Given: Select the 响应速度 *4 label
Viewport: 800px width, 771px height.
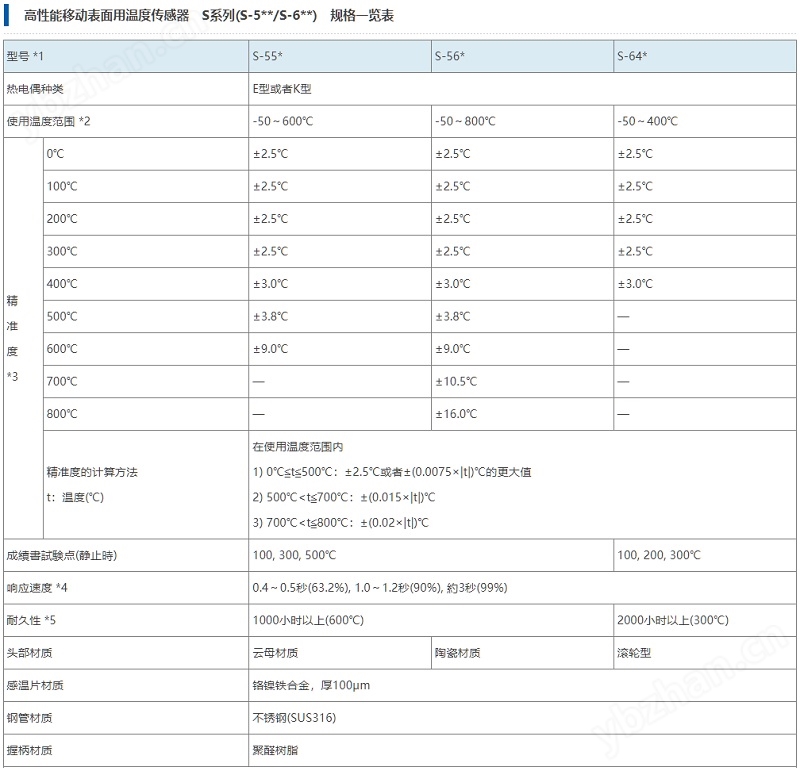Looking at the screenshot, I should (x=37, y=588).
